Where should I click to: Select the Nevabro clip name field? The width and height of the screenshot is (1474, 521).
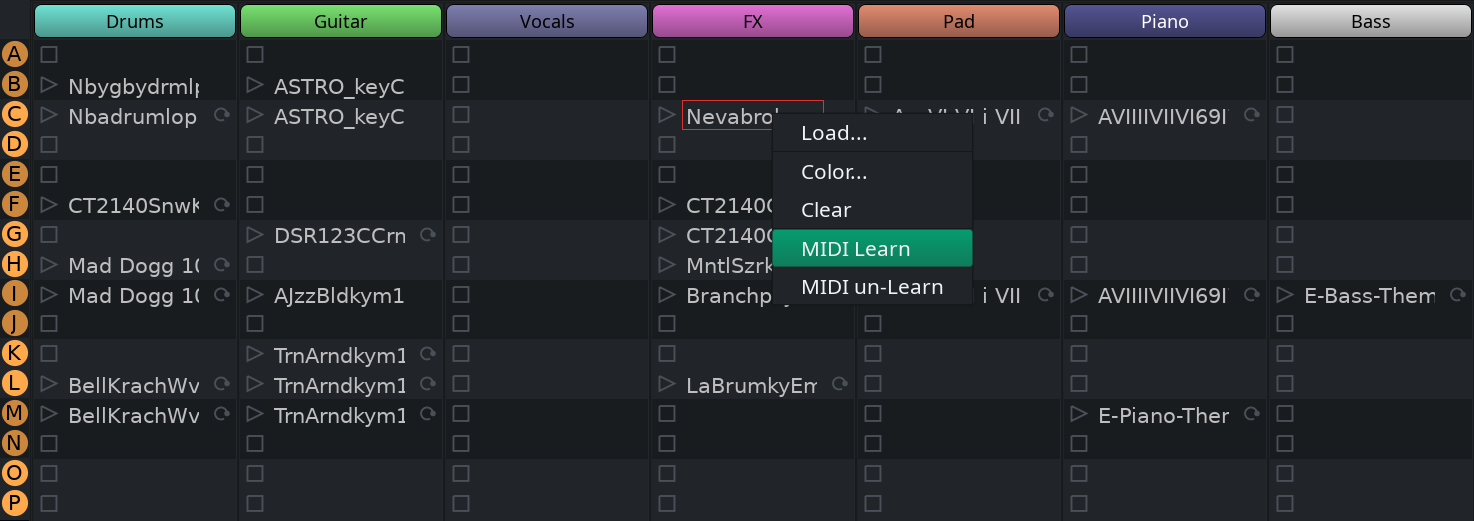752,115
